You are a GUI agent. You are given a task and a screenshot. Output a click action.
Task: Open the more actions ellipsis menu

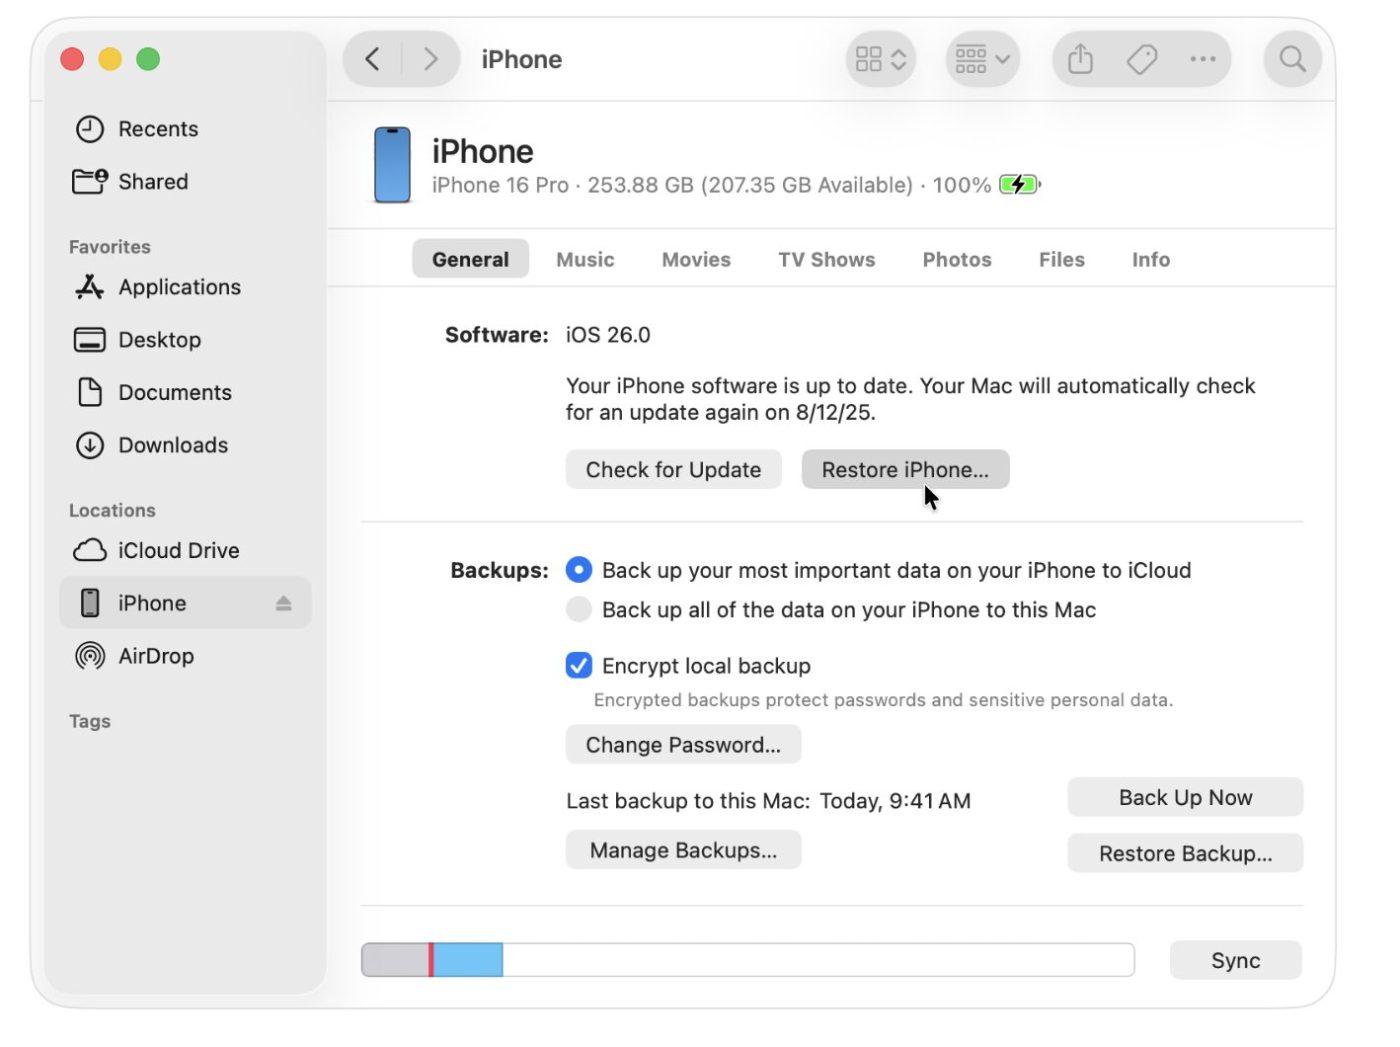pos(1202,60)
